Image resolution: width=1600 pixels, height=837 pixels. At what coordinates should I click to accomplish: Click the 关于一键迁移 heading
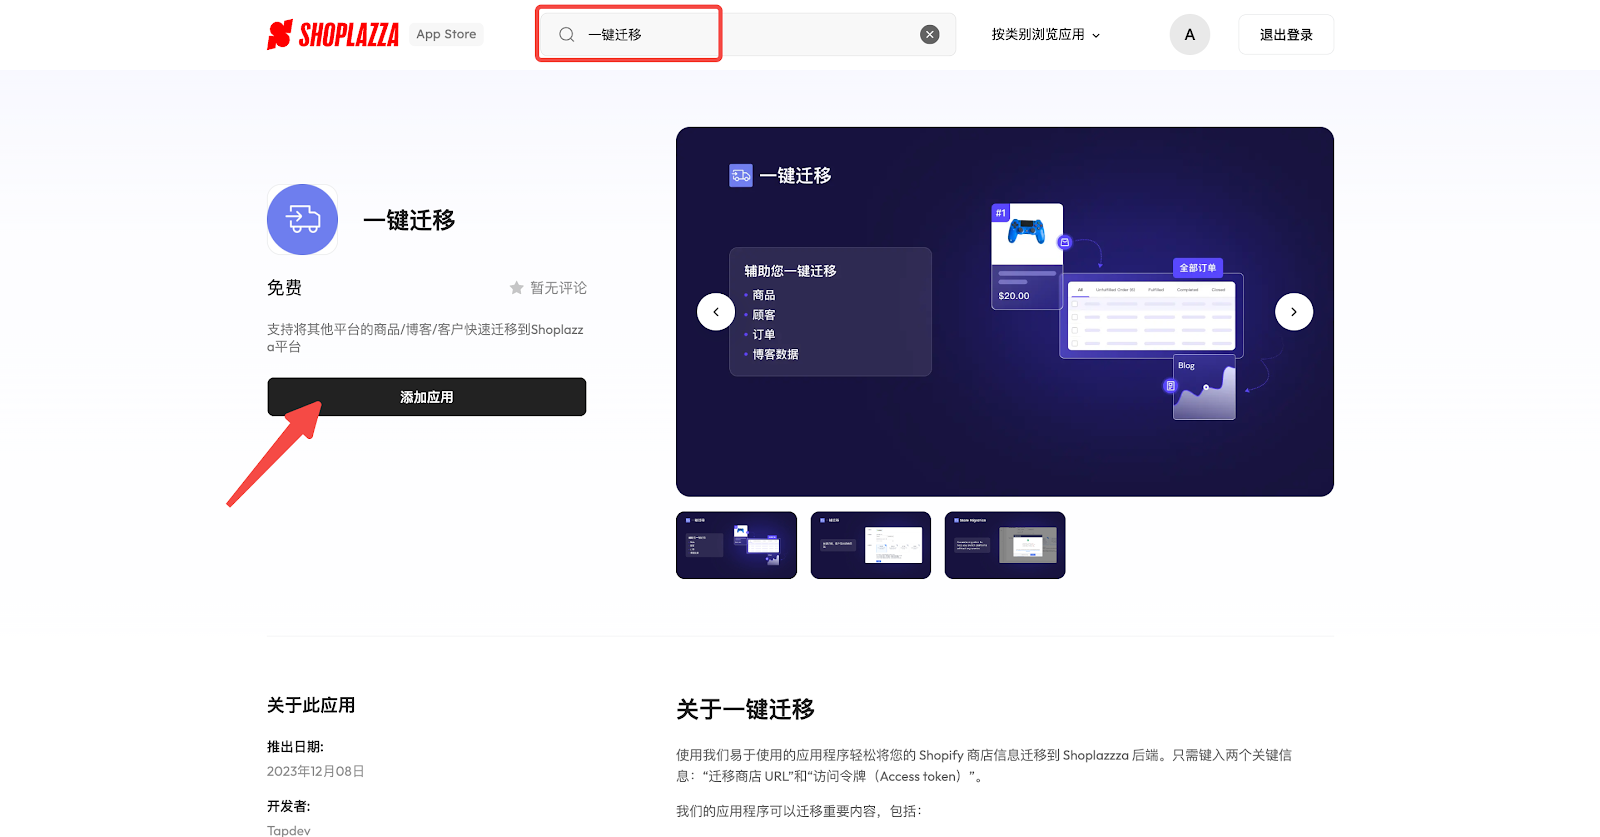pyautogui.click(x=745, y=710)
